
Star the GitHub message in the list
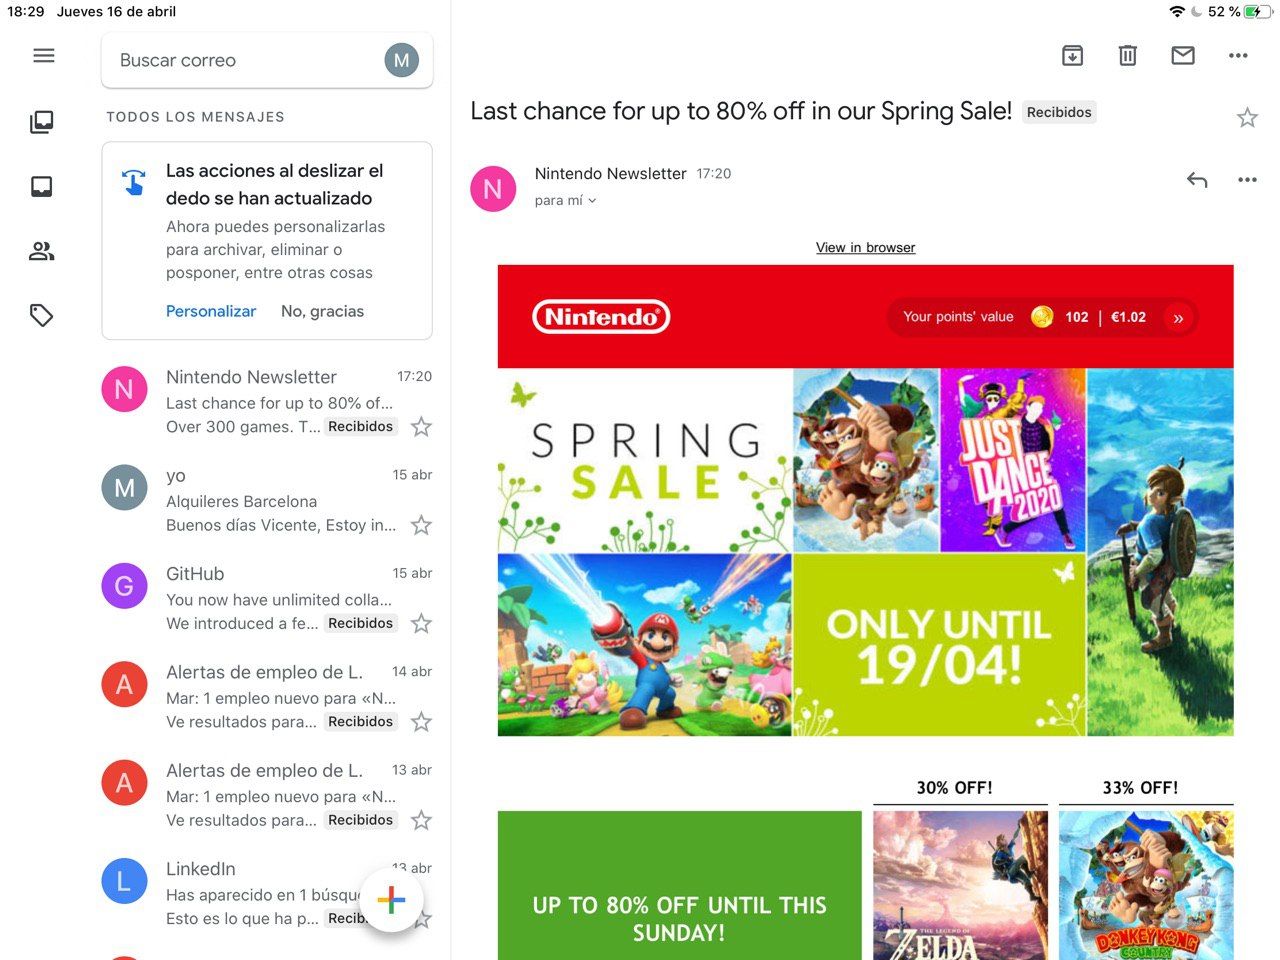[422, 624]
